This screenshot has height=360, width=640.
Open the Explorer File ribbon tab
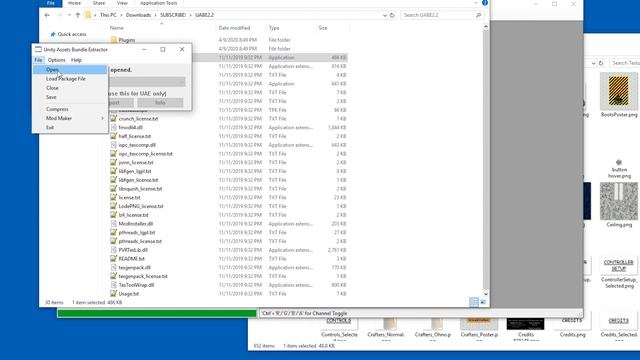51,3
